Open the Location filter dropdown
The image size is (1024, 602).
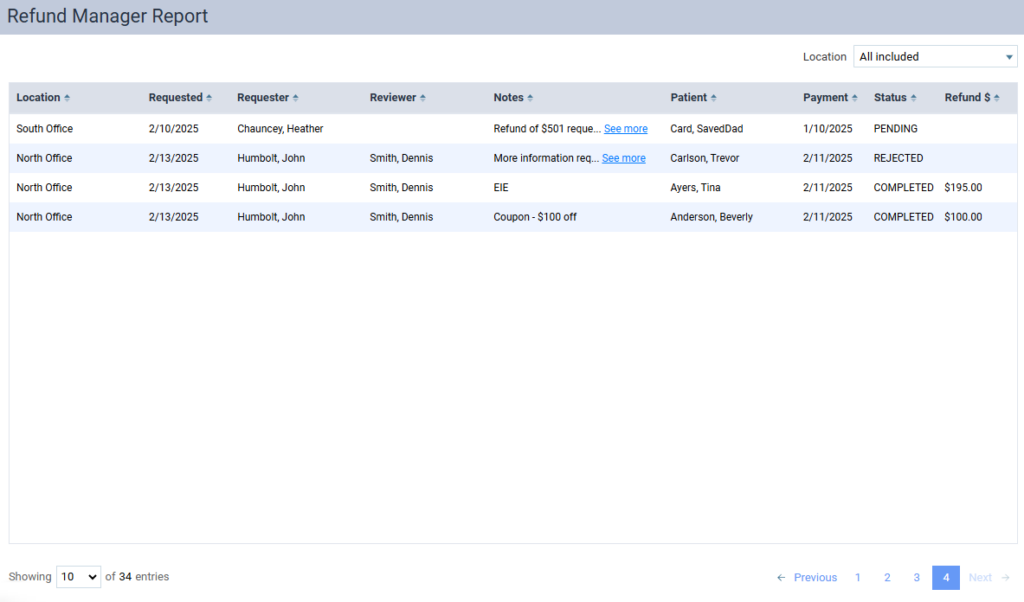[x=935, y=57]
